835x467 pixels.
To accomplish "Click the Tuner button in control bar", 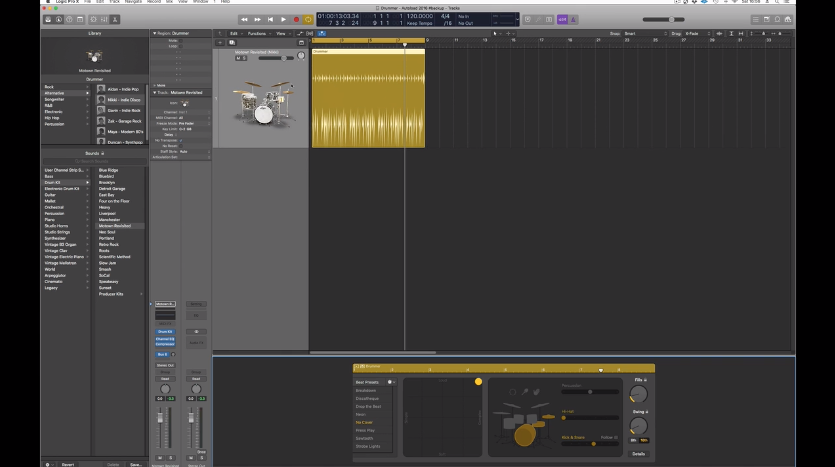I will [538, 20].
